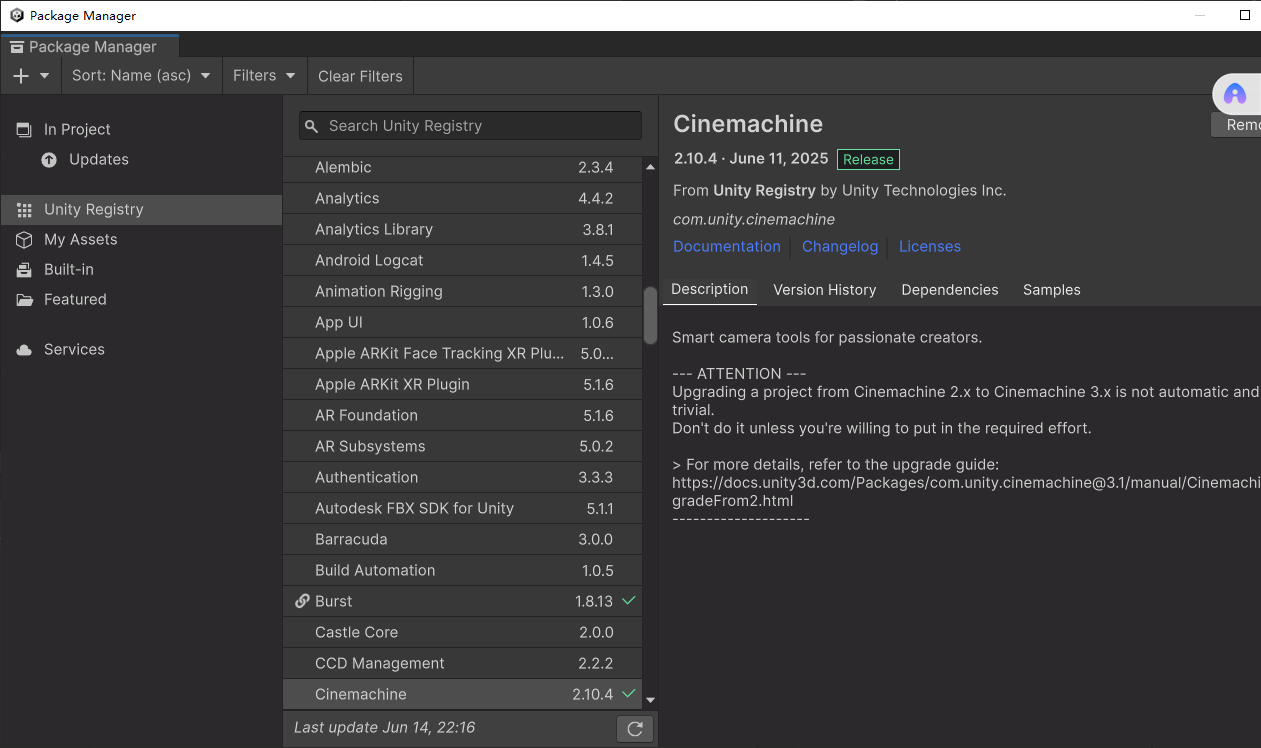Select the App UI package

point(463,322)
